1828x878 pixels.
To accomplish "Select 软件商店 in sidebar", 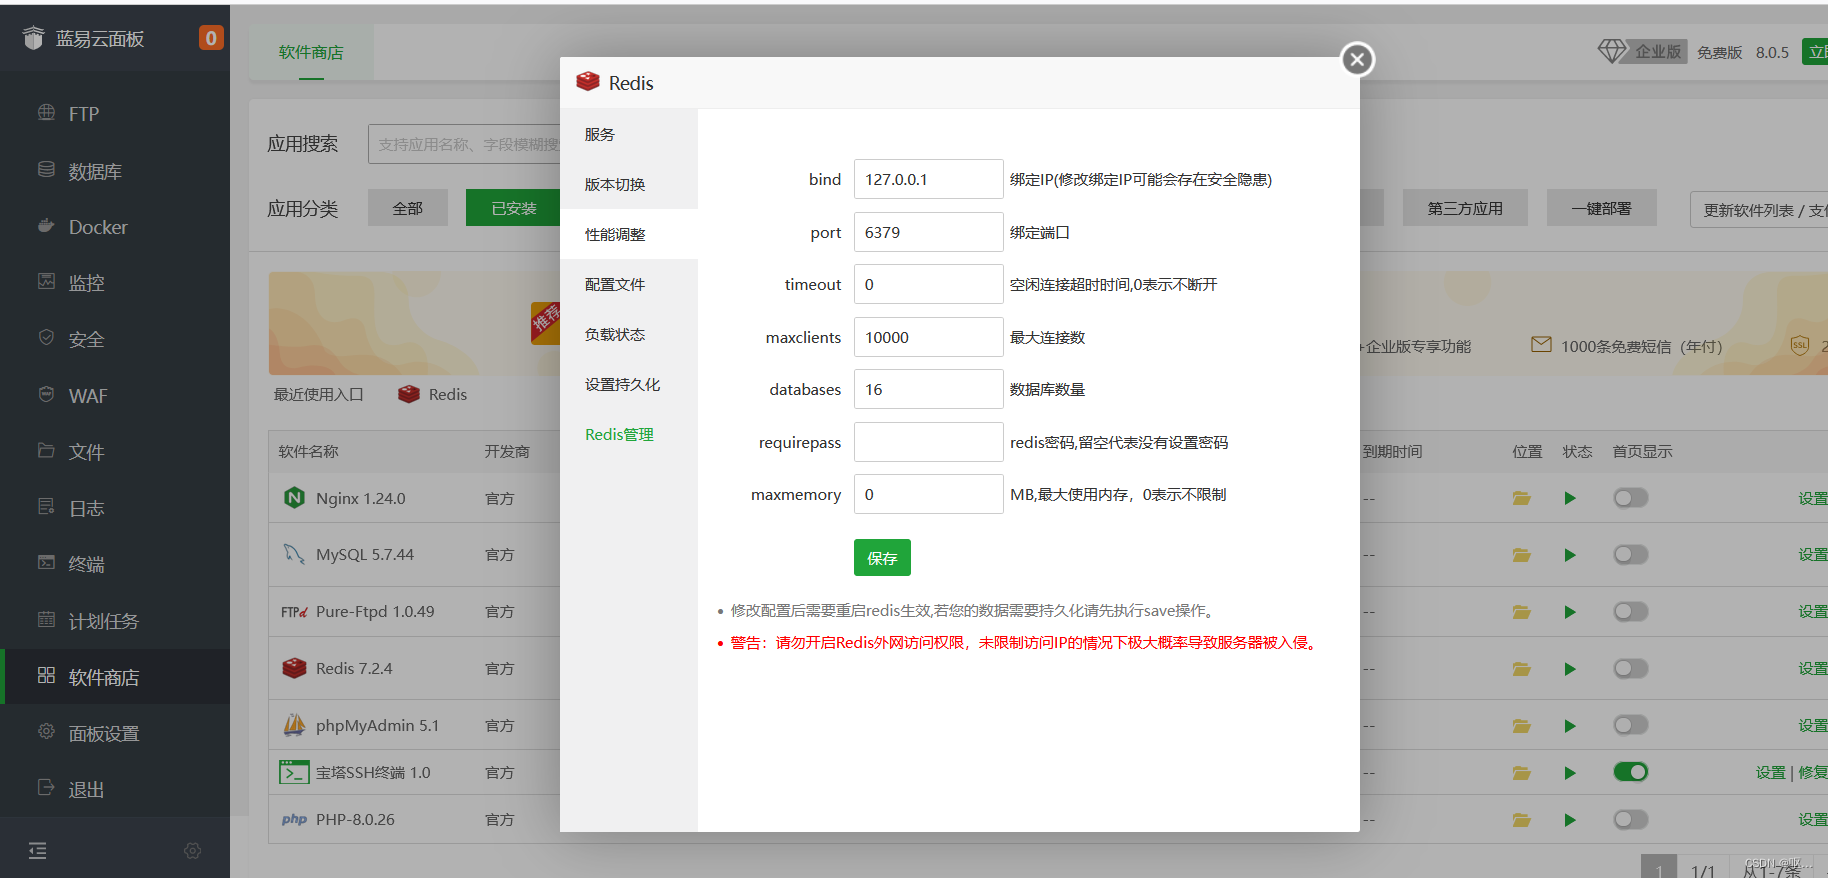I will coord(115,677).
